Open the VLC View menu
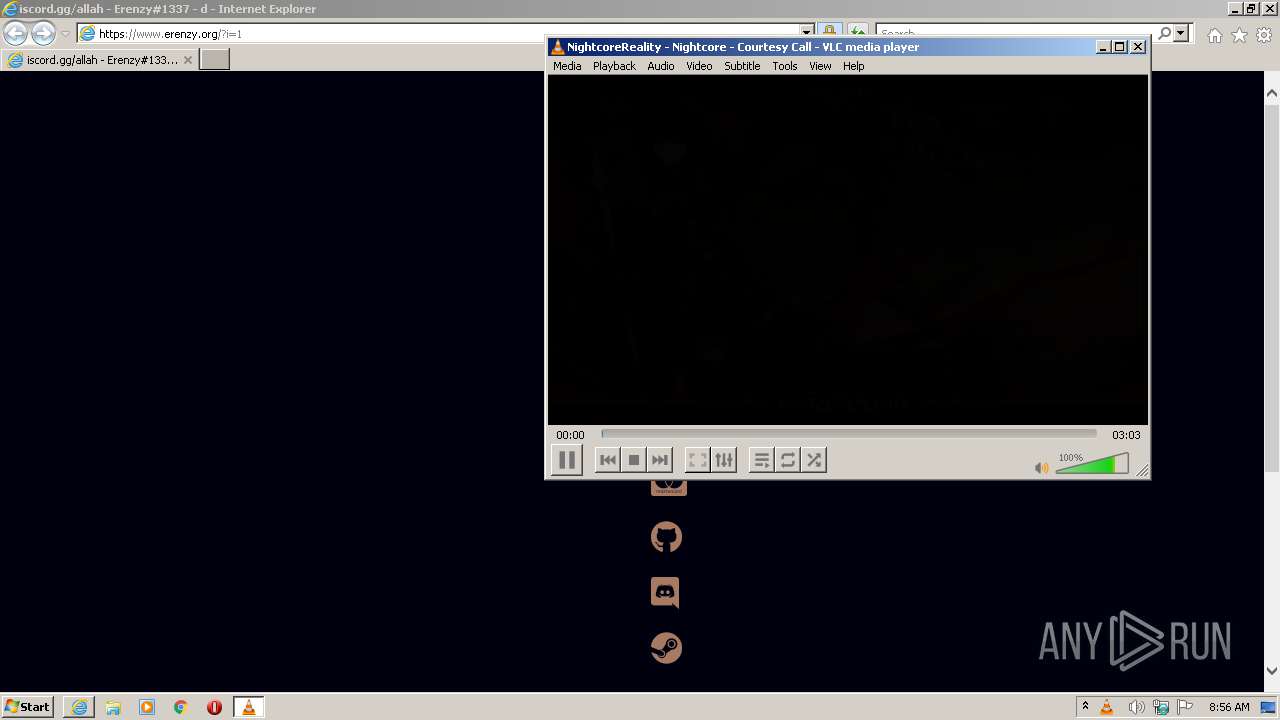1280x720 pixels. coord(820,66)
